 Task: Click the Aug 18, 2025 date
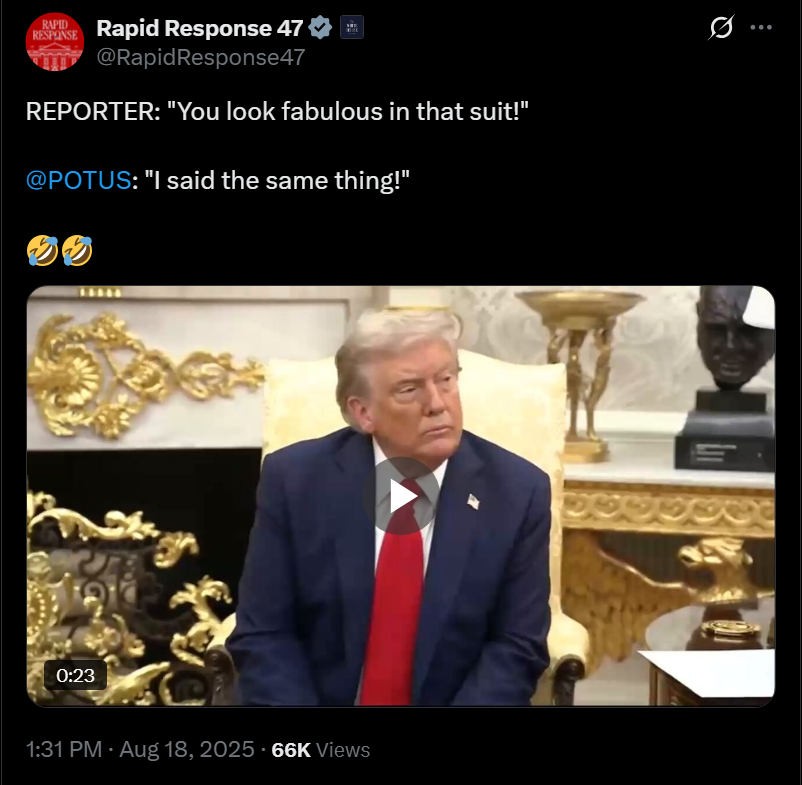[187, 750]
